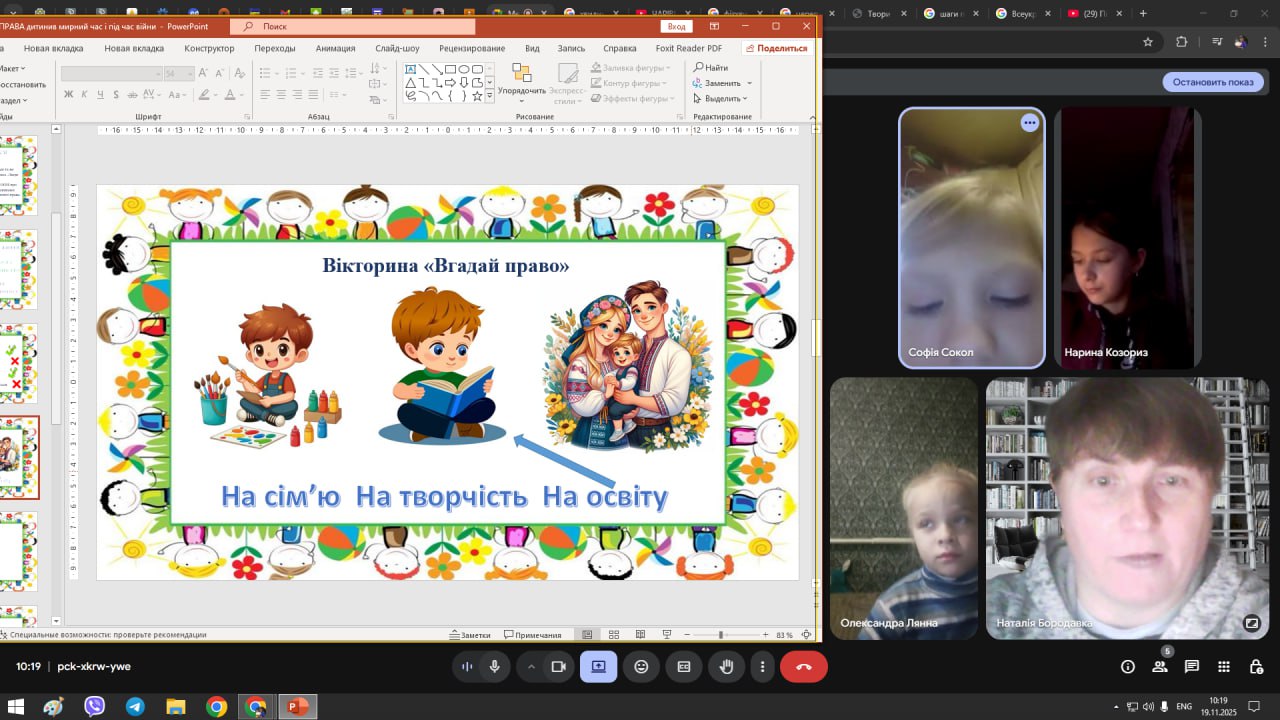Screen dimensions: 1280x720
Task: Open the emoji reactions button
Action: tap(641, 667)
